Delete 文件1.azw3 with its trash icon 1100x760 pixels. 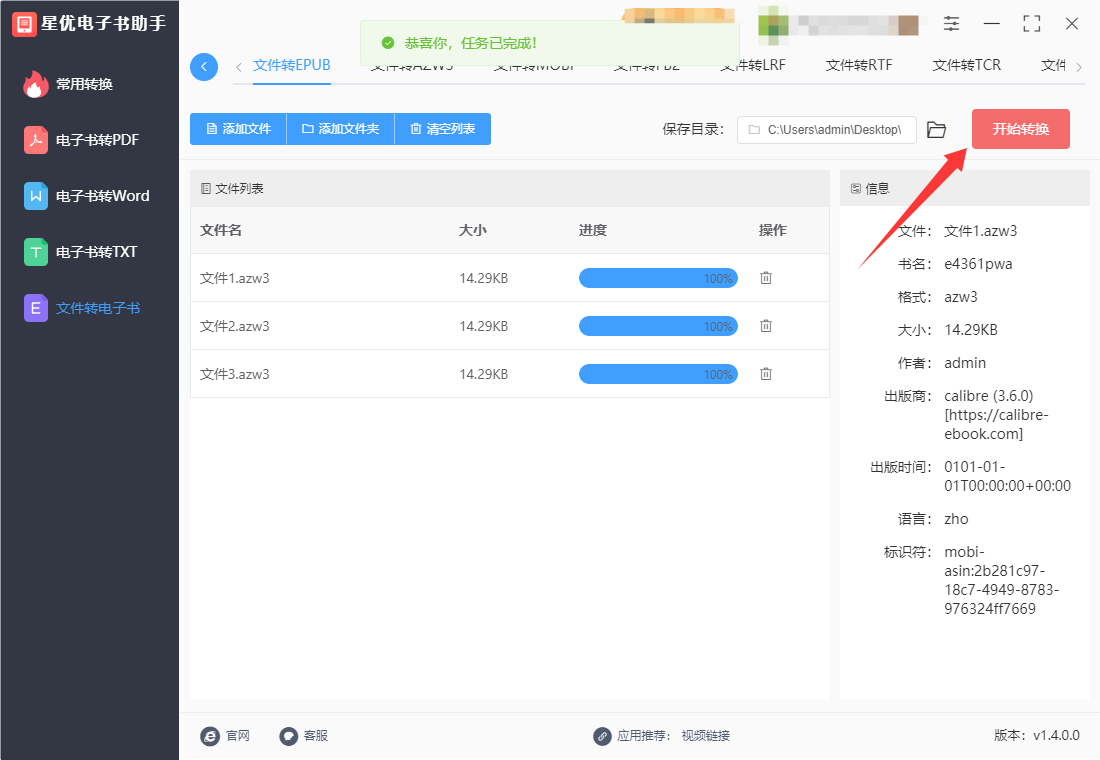click(x=766, y=278)
